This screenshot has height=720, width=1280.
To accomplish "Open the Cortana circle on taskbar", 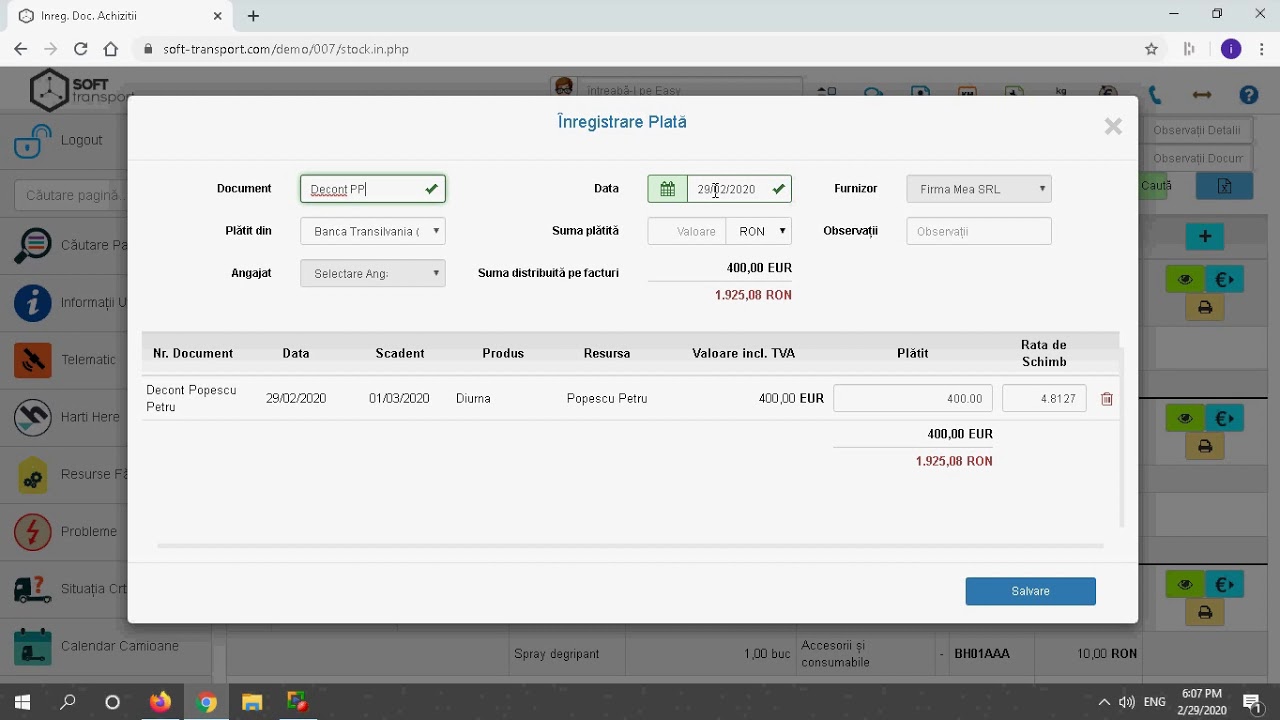I will [112, 702].
